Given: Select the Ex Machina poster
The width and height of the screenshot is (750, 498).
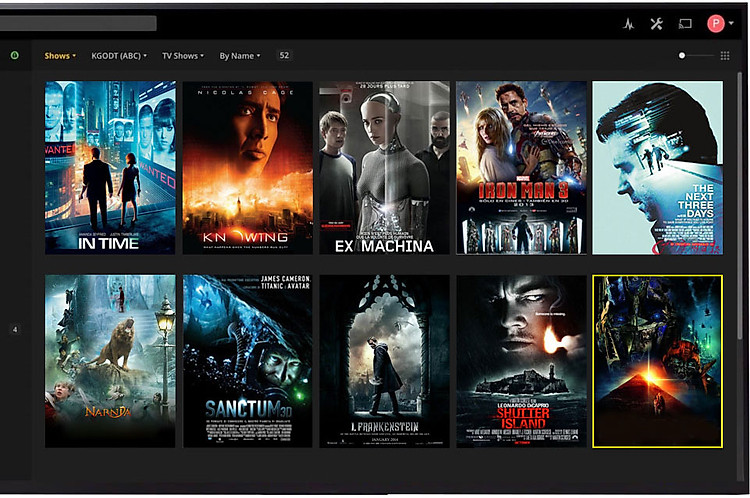Looking at the screenshot, I should coord(384,168).
